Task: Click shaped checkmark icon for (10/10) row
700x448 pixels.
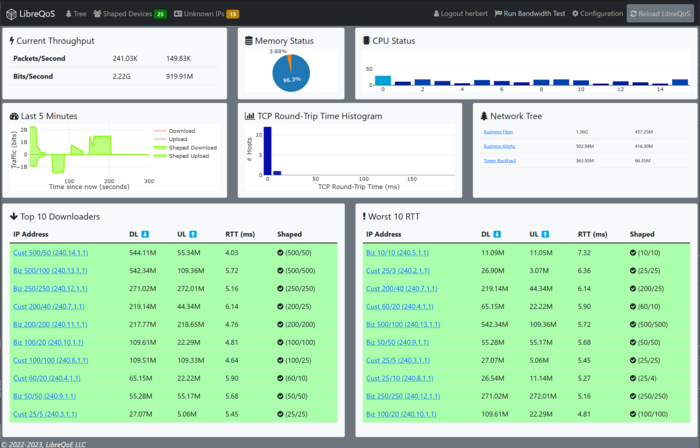Action: click(x=633, y=253)
